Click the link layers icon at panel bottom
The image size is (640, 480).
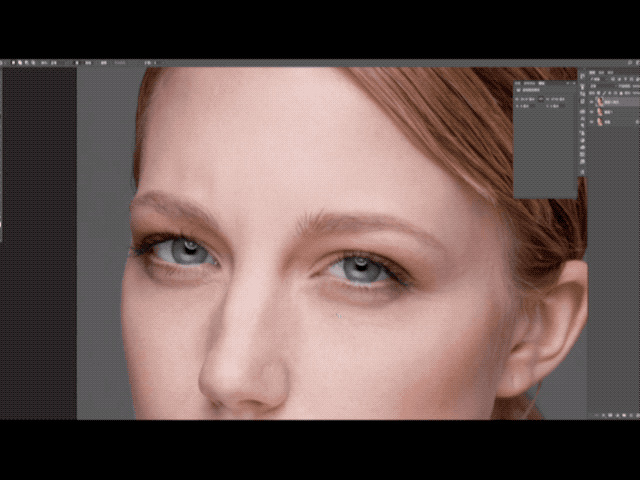pyautogui.click(x=597, y=415)
